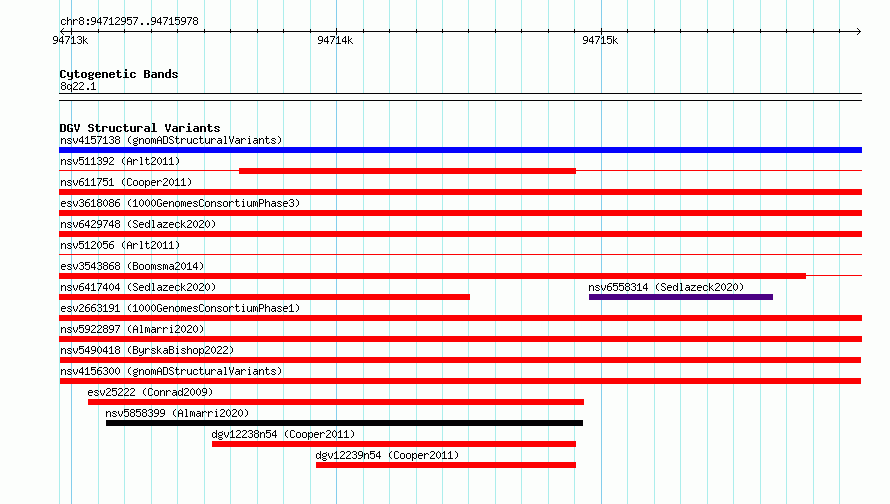Open nsv5858399 (Almarri2020) label

pos(177,413)
